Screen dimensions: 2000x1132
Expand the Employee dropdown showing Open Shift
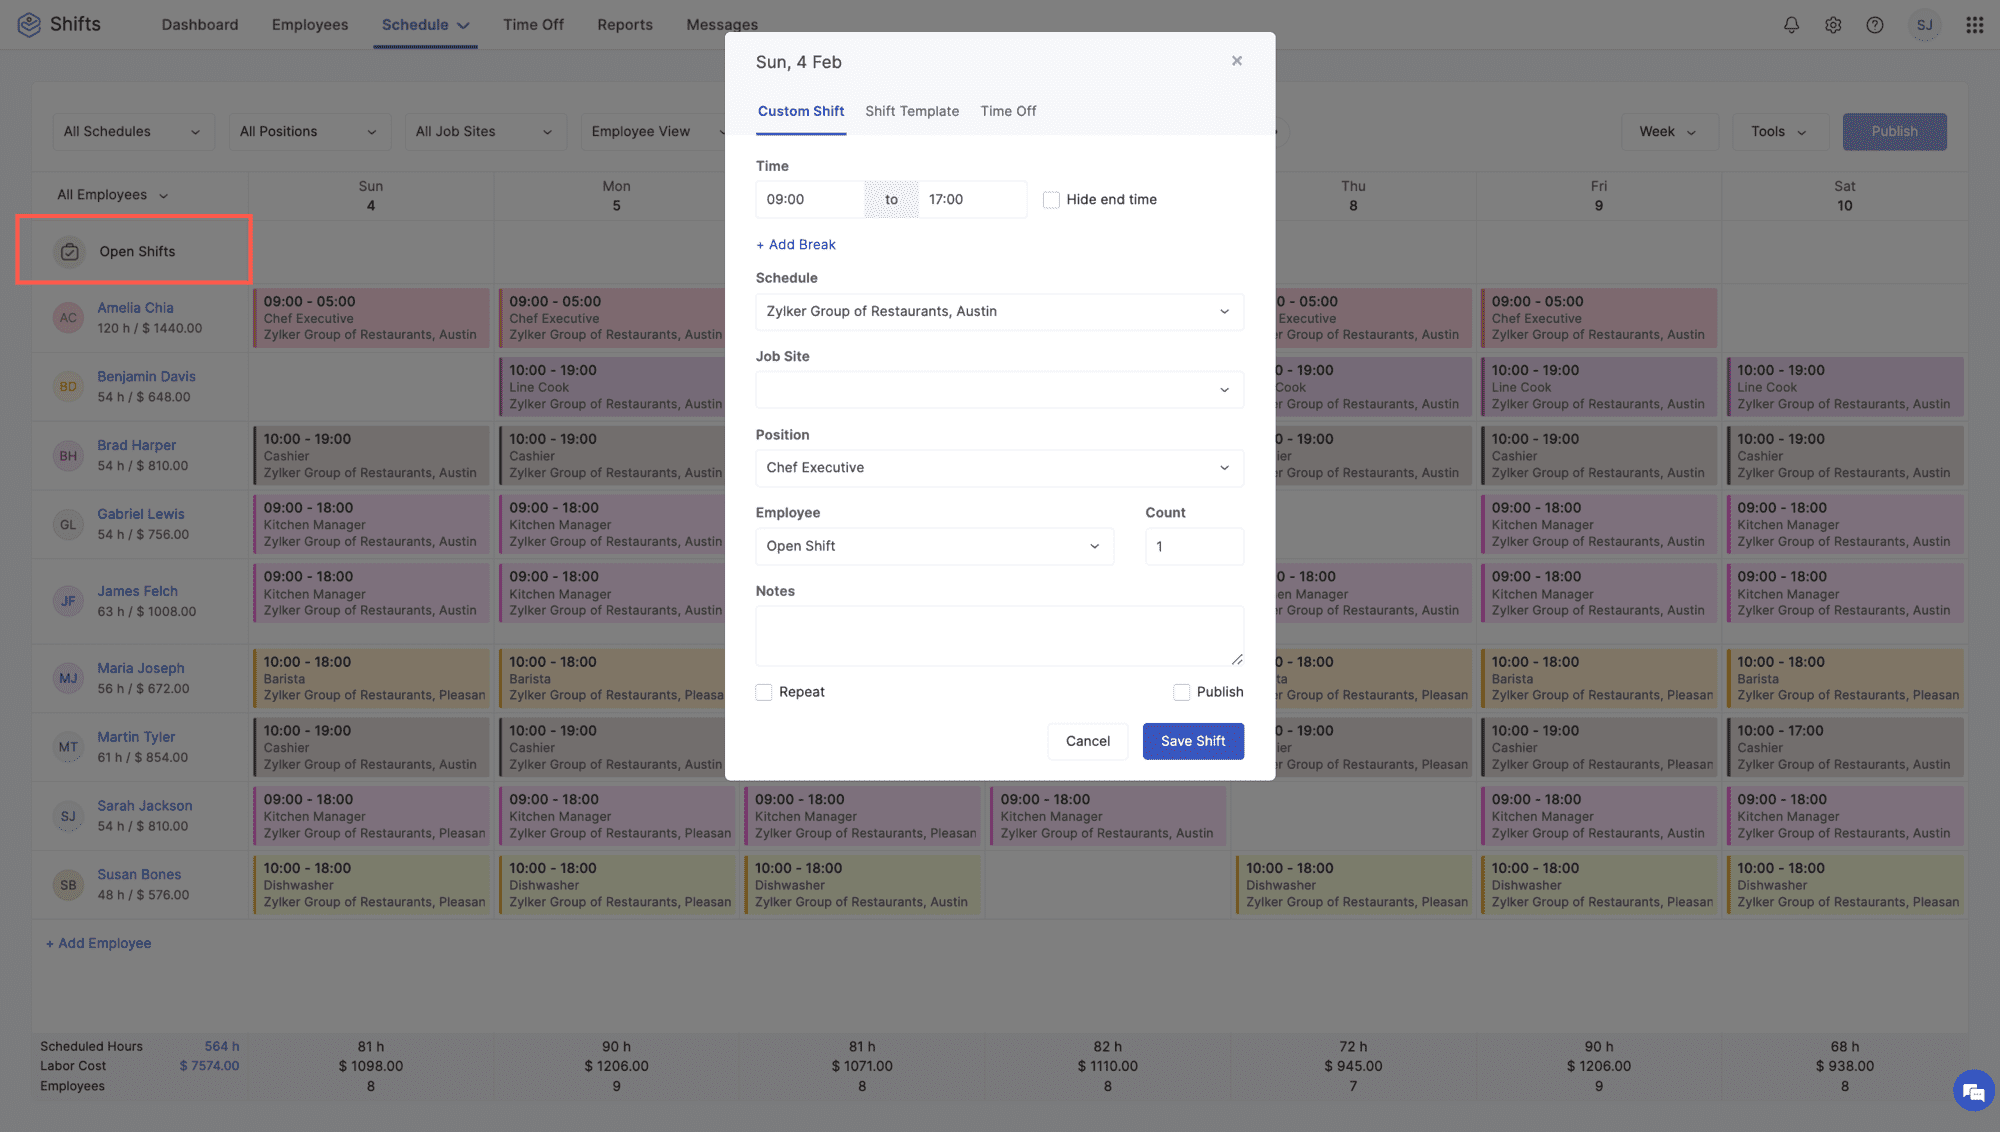pyautogui.click(x=934, y=546)
